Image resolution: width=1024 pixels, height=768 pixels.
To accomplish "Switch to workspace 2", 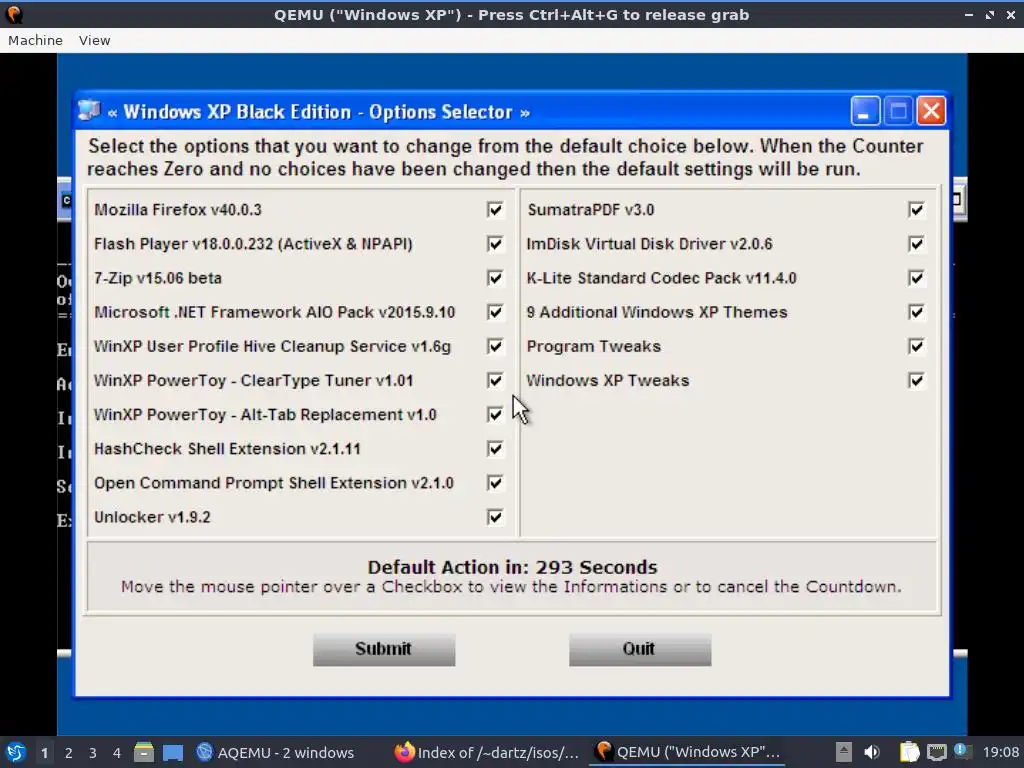I will click(69, 753).
